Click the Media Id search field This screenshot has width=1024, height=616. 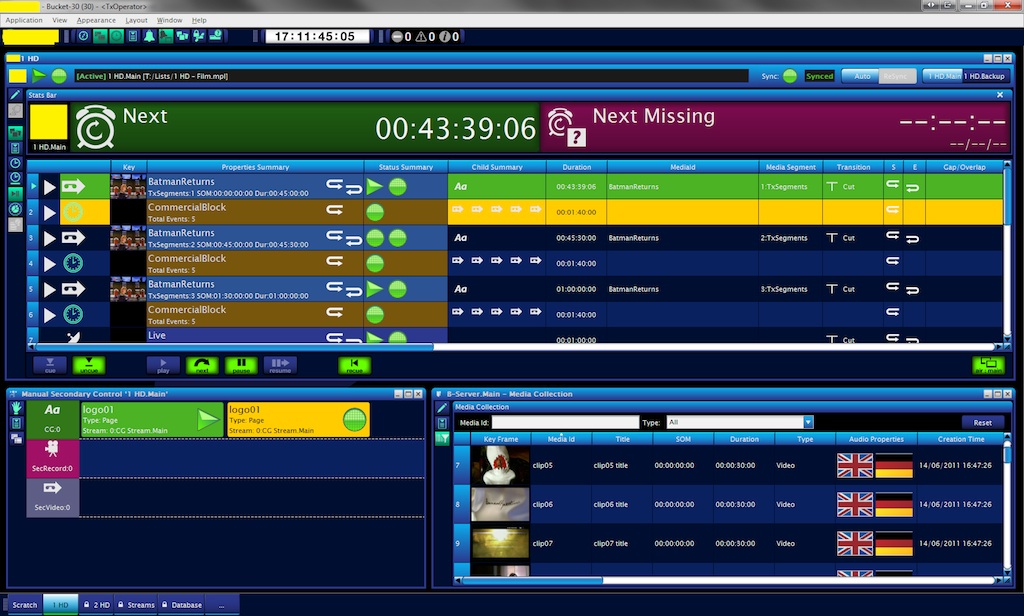point(564,422)
